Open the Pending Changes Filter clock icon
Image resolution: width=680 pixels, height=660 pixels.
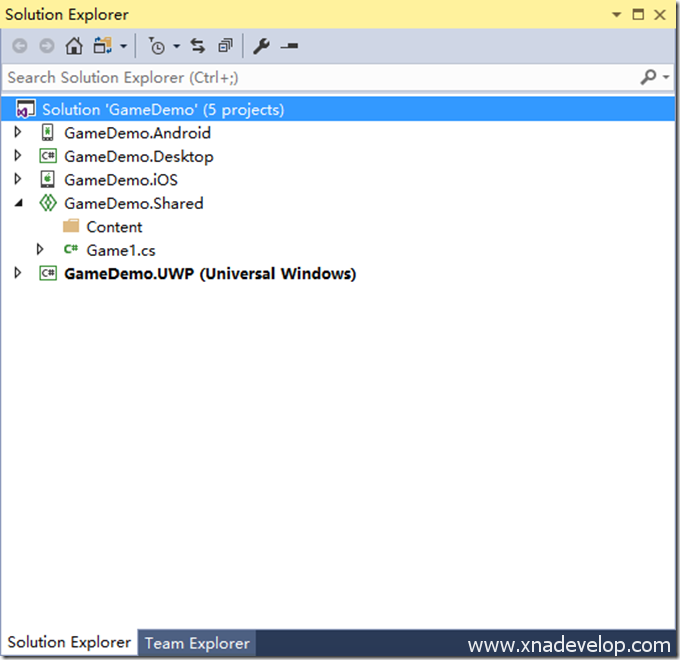(x=157, y=46)
